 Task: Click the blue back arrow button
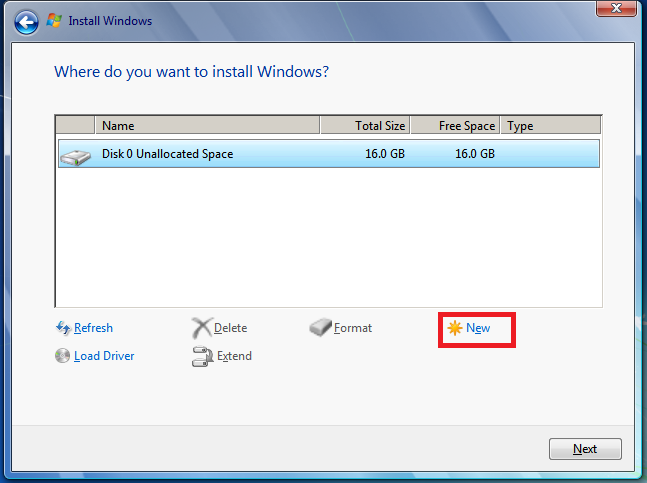[x=26, y=22]
